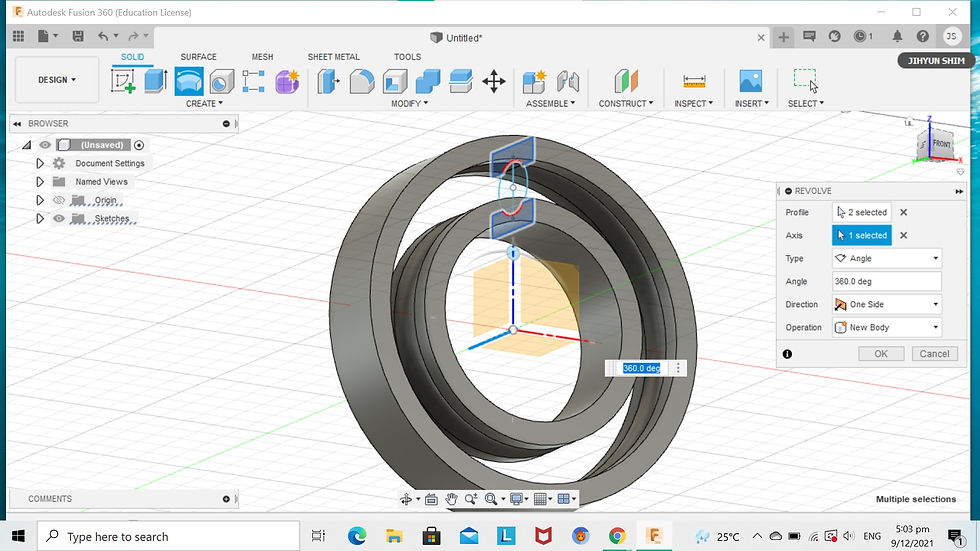Click the window Select tool
This screenshot has width=980, height=551.
[x=806, y=81]
